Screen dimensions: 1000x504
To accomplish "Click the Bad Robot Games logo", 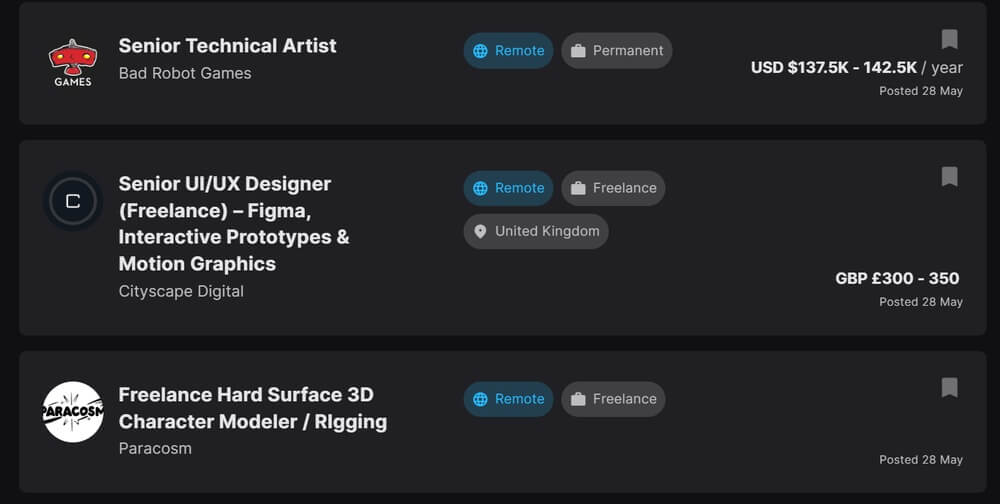I will (x=73, y=63).
